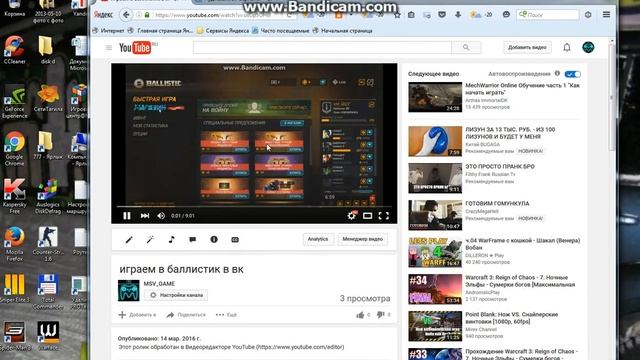Open the speech bubble annotations editor

193,240
